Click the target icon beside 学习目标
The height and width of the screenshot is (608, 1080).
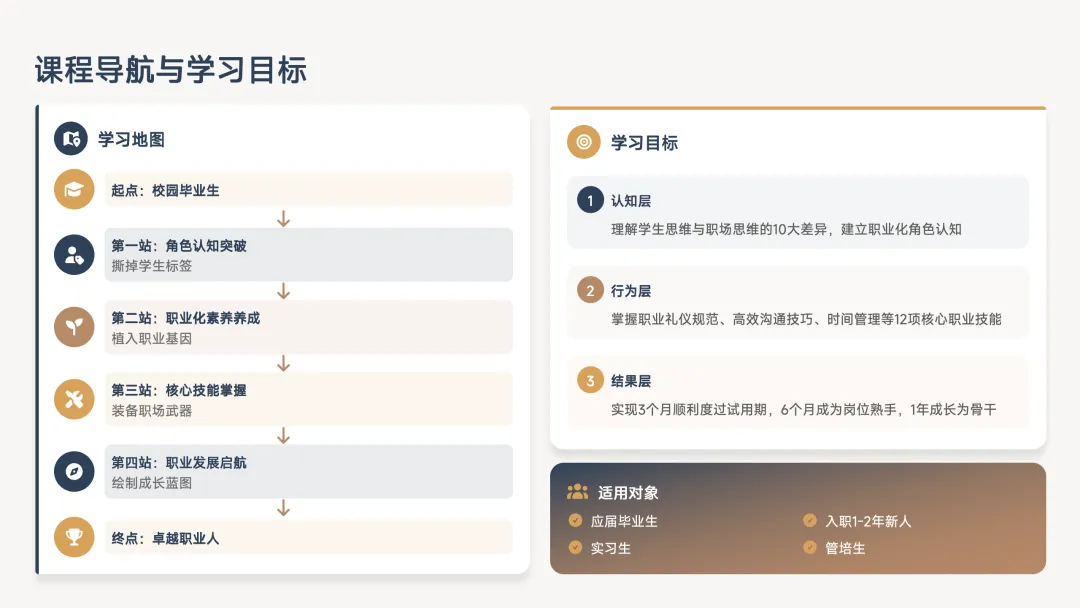coord(584,142)
